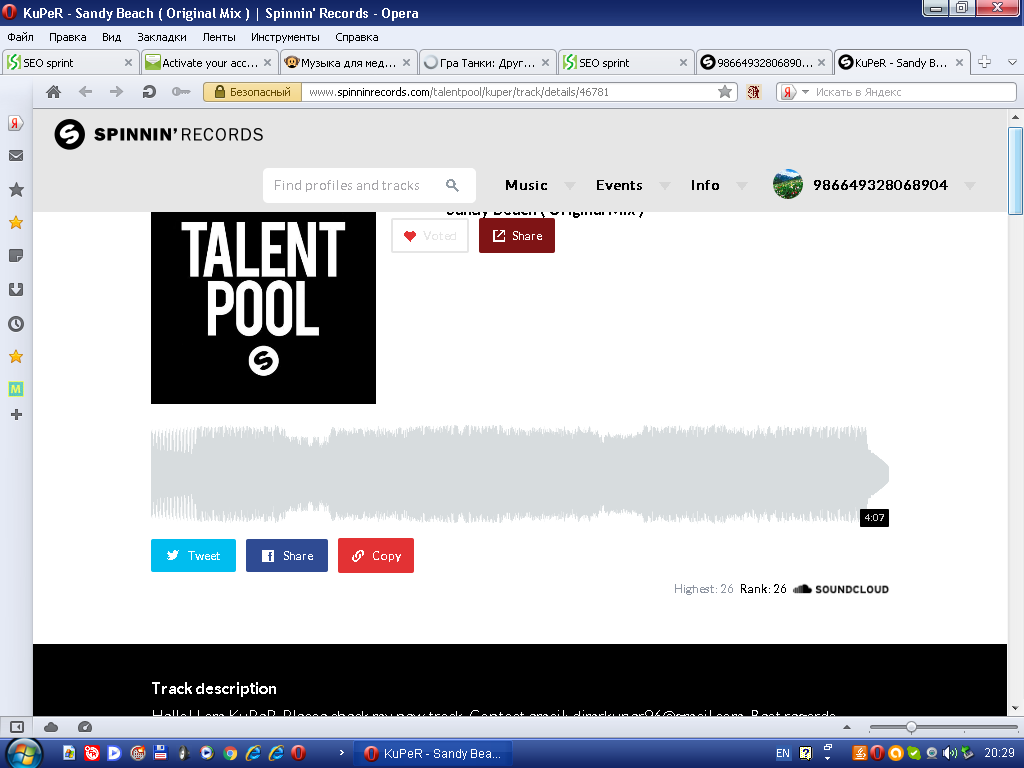
Task: Expand the account dropdown arrow
Action: (970, 185)
